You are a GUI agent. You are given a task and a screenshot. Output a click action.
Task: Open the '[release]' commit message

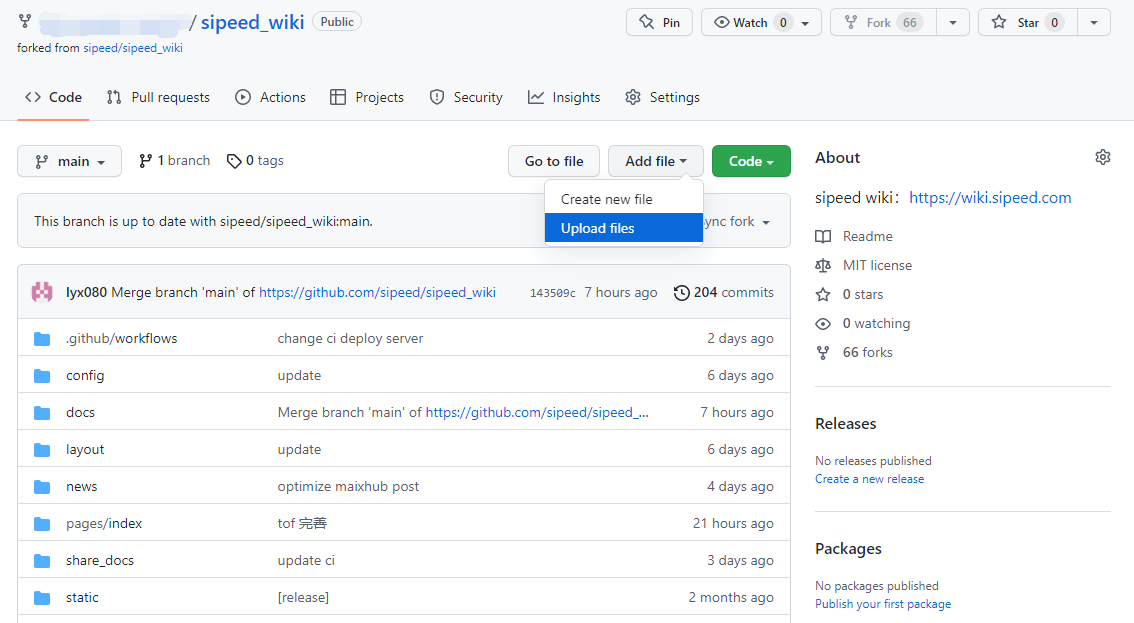point(303,598)
